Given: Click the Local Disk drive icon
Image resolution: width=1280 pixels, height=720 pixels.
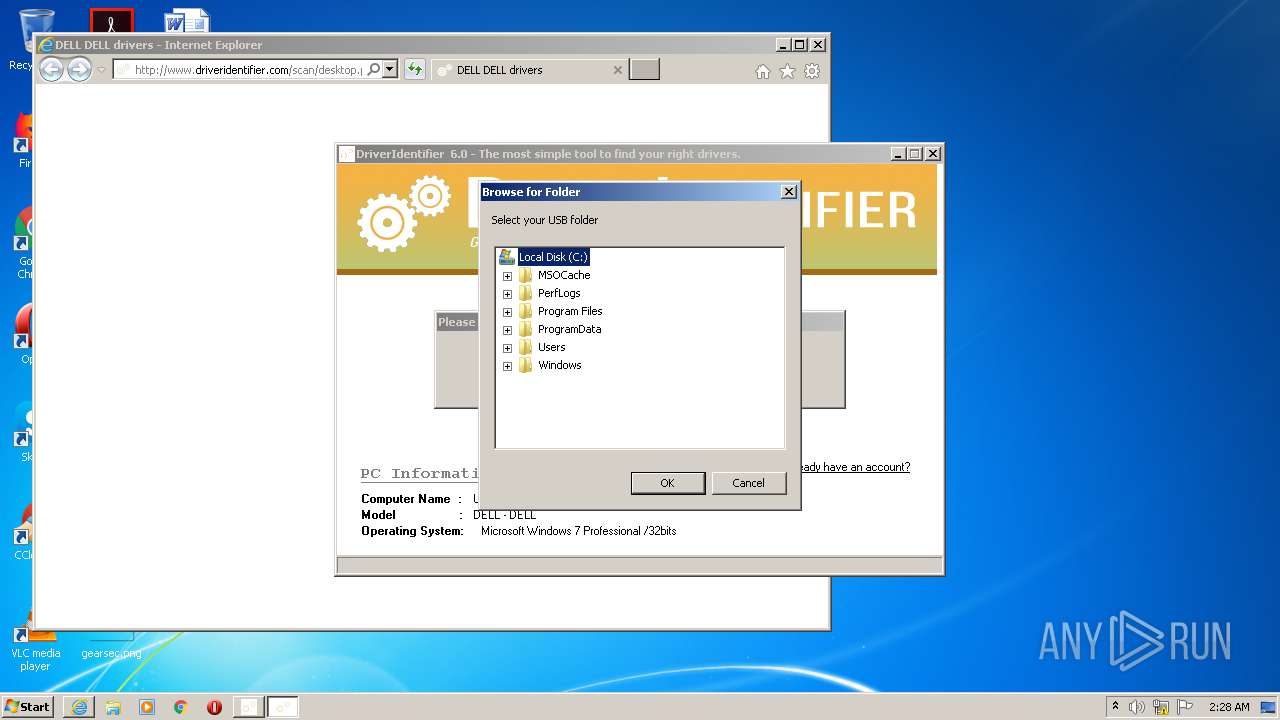Looking at the screenshot, I should (507, 257).
